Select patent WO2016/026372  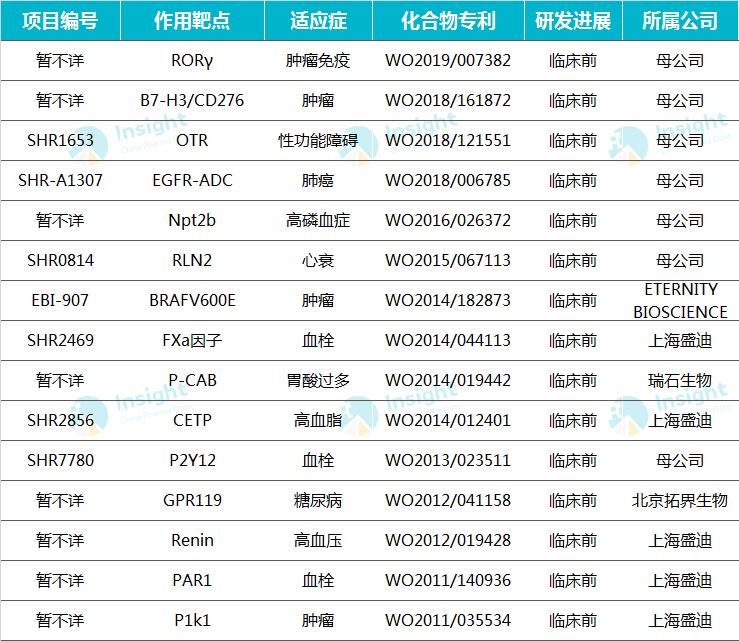point(448,221)
